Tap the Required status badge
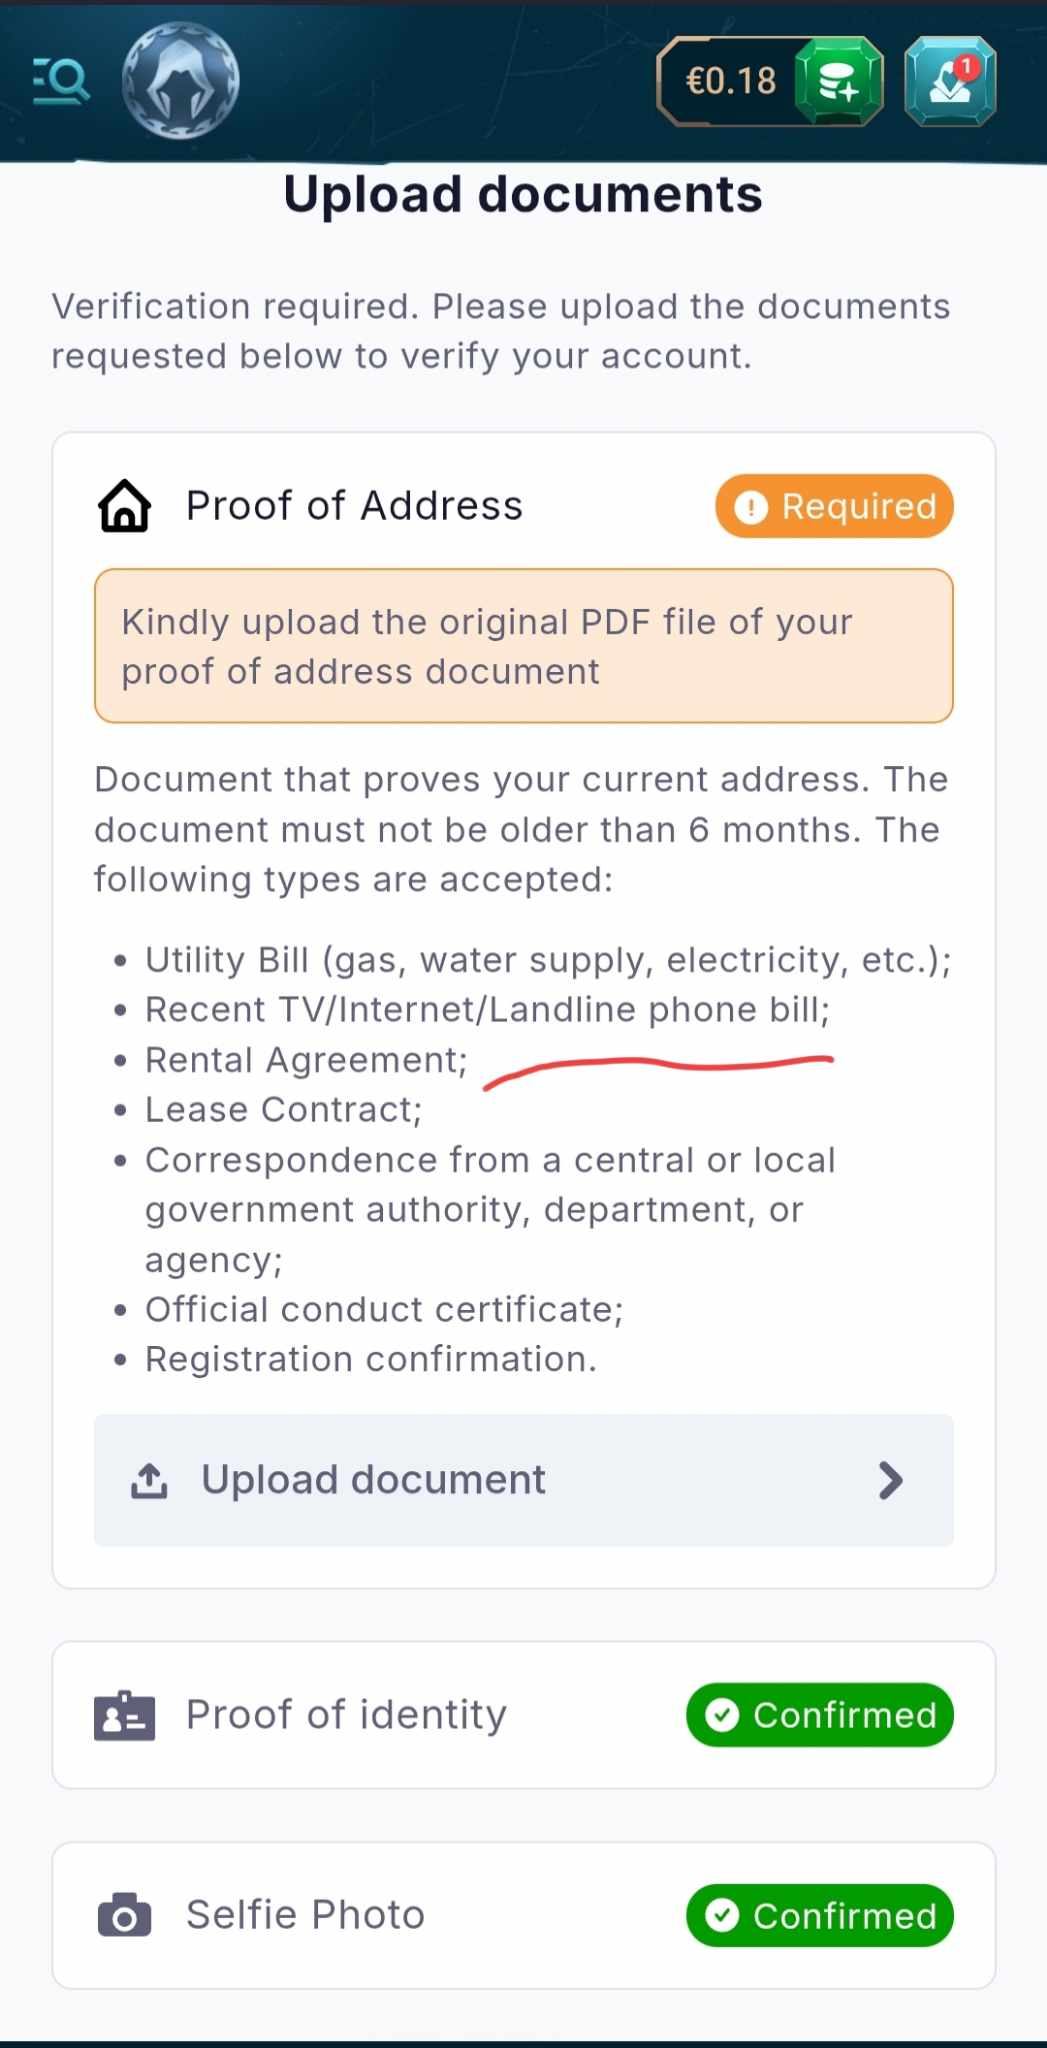The height and width of the screenshot is (2048, 1047). (834, 507)
